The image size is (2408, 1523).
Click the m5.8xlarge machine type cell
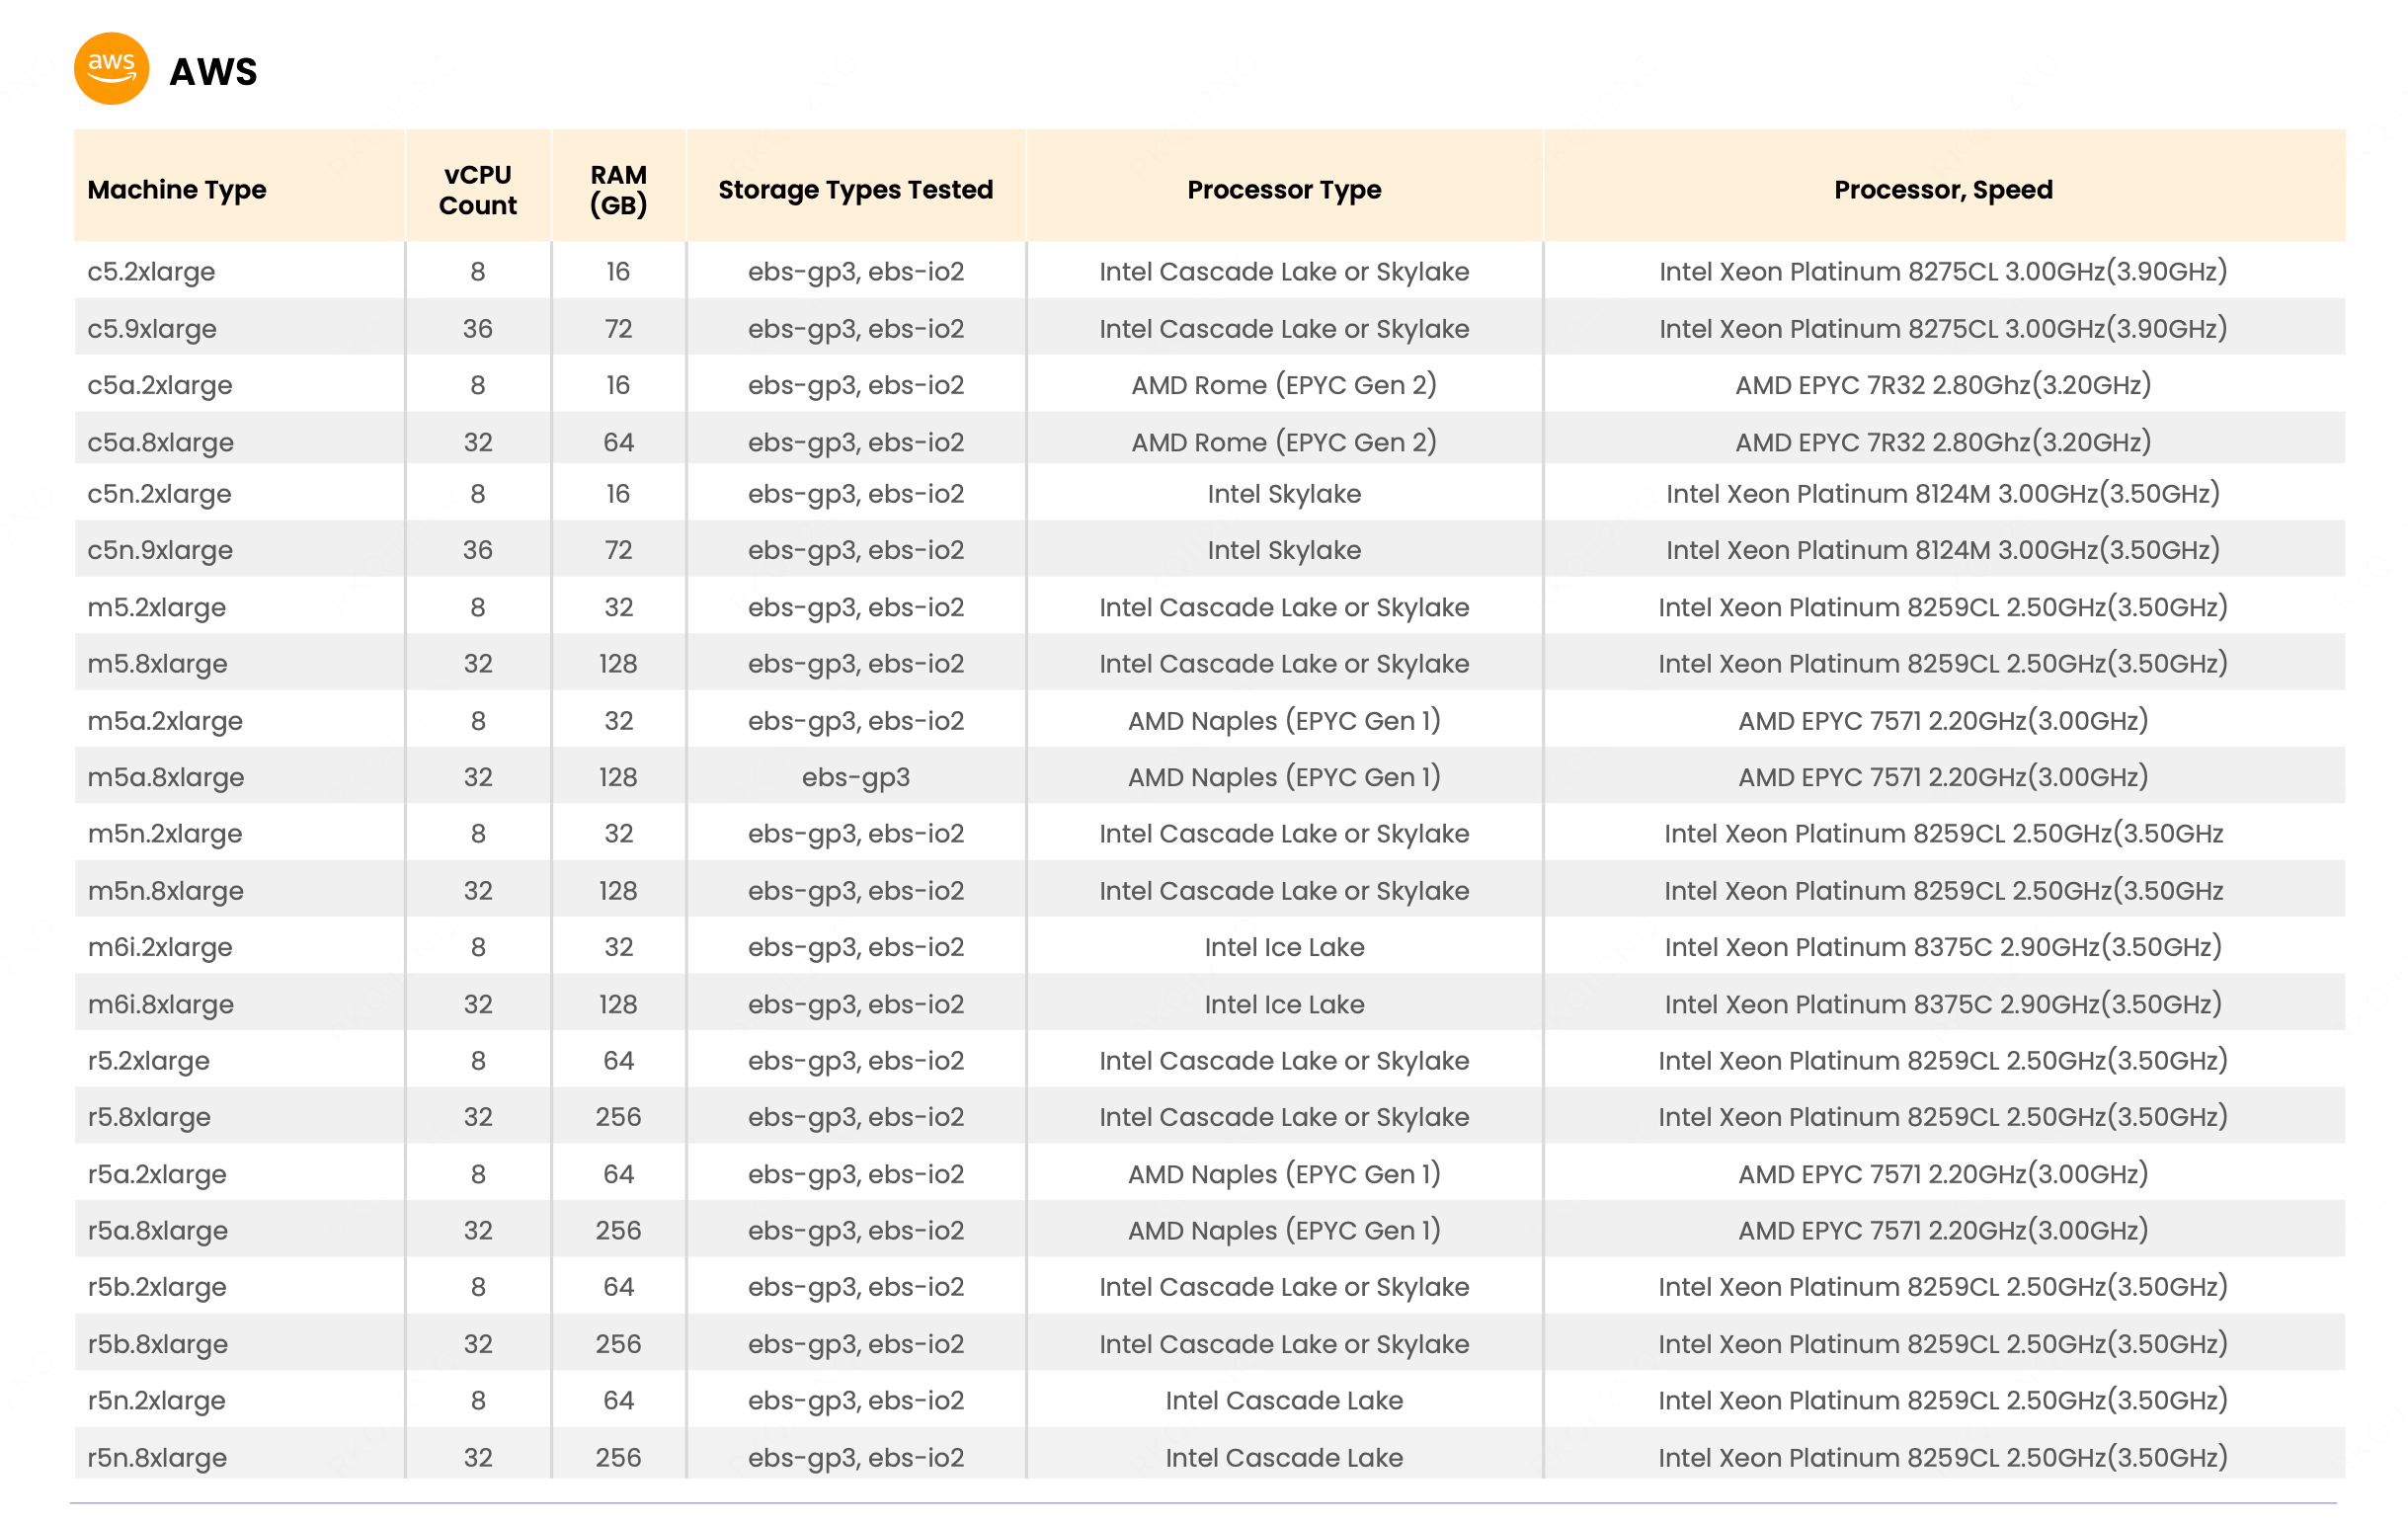pos(157,664)
